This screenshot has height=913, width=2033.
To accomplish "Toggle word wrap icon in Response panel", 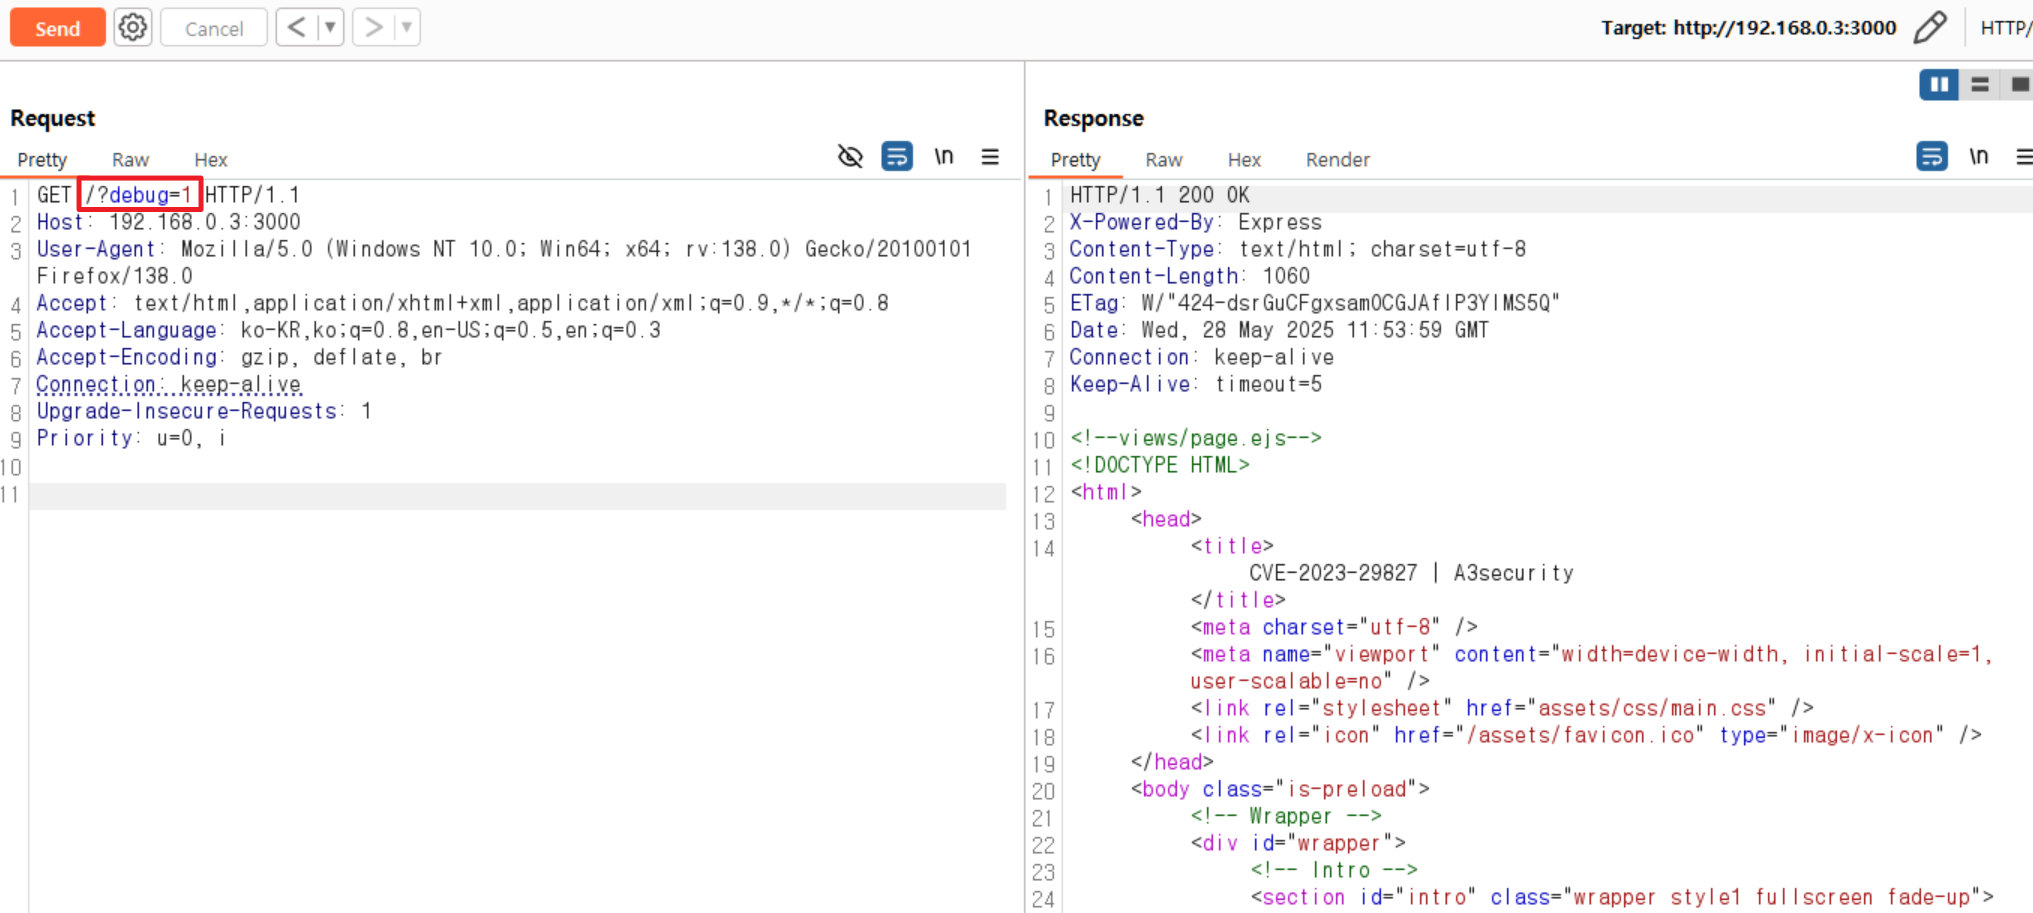I will [1932, 156].
